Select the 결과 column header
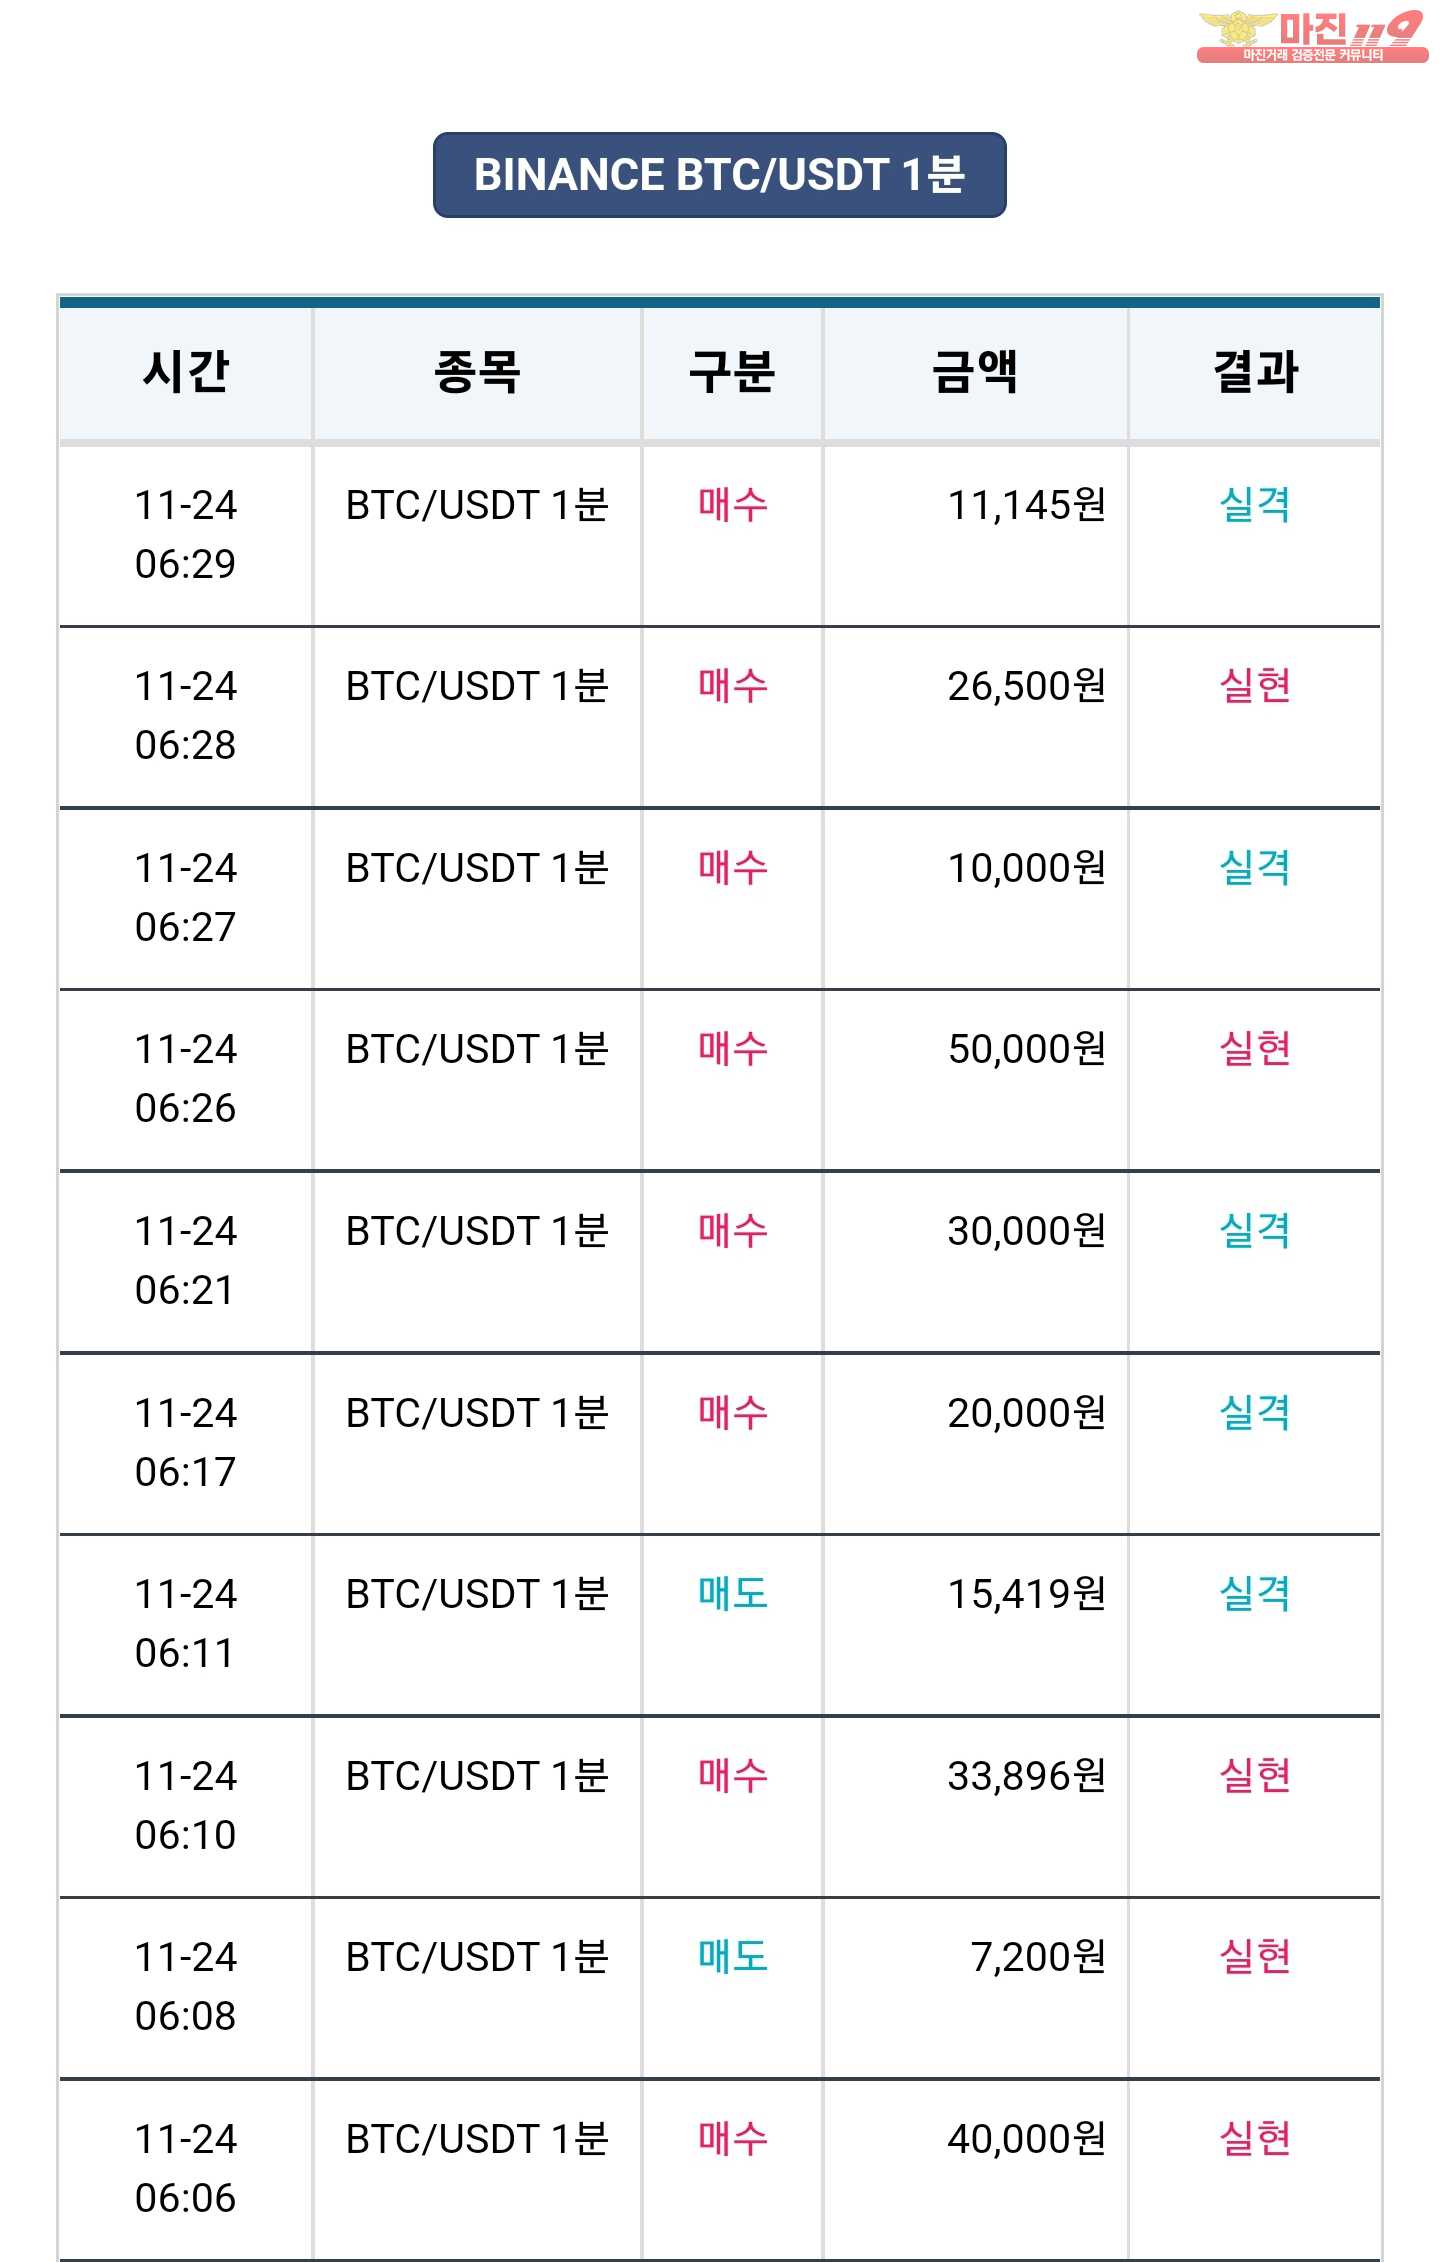The width and height of the screenshot is (1440, 2262). 1255,372
